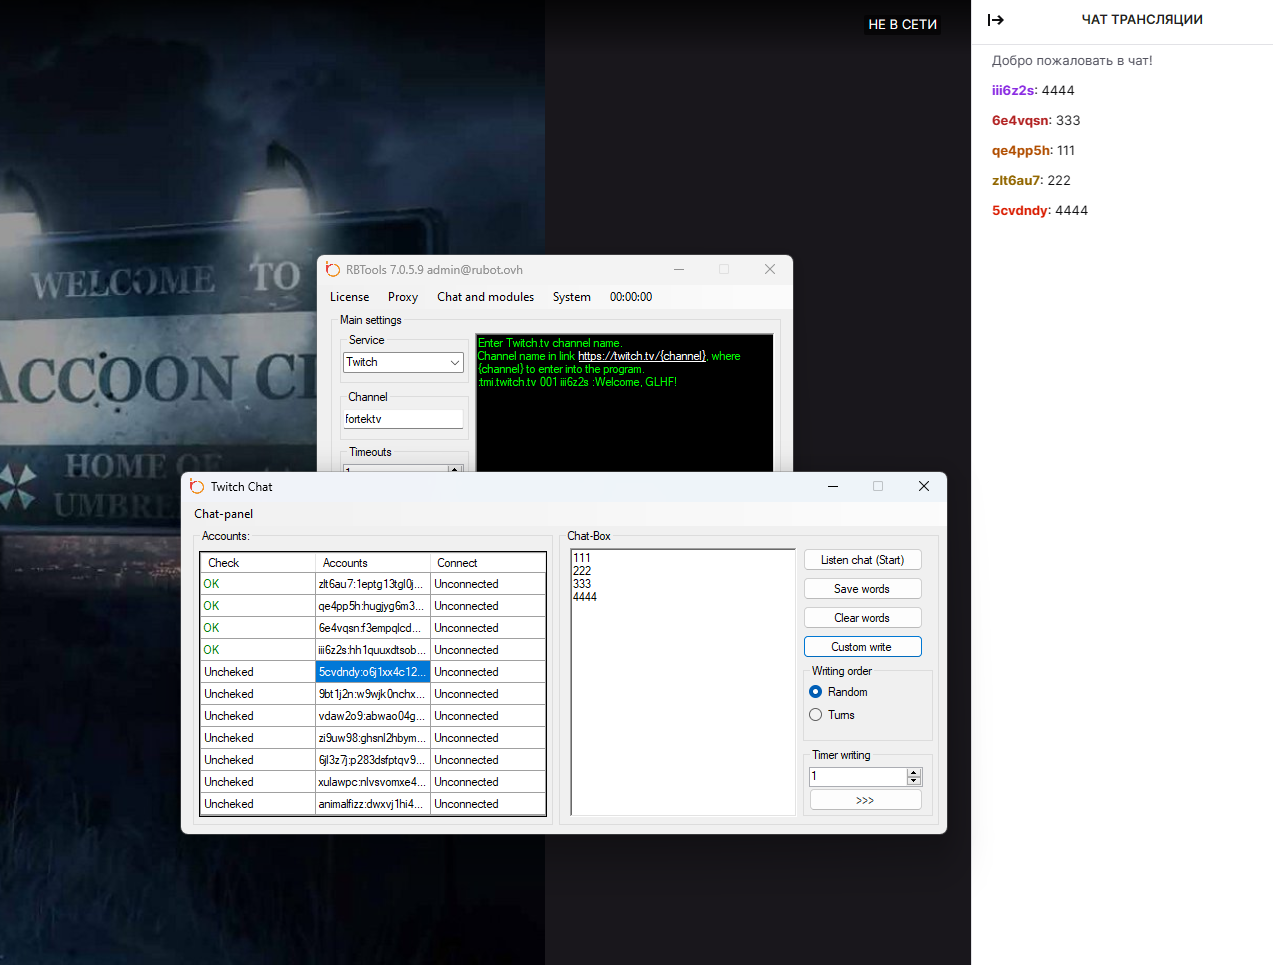Click the Save words button
The height and width of the screenshot is (965, 1273).
point(862,589)
